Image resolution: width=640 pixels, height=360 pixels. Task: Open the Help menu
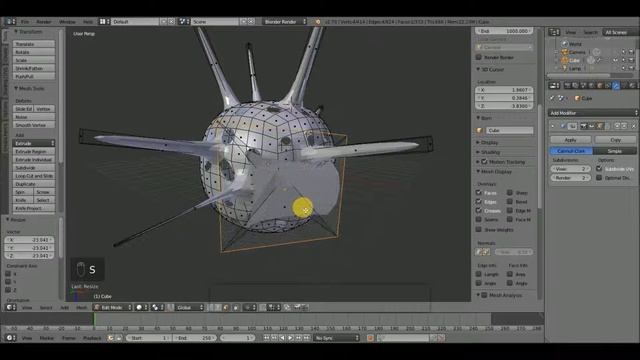pos(88,22)
